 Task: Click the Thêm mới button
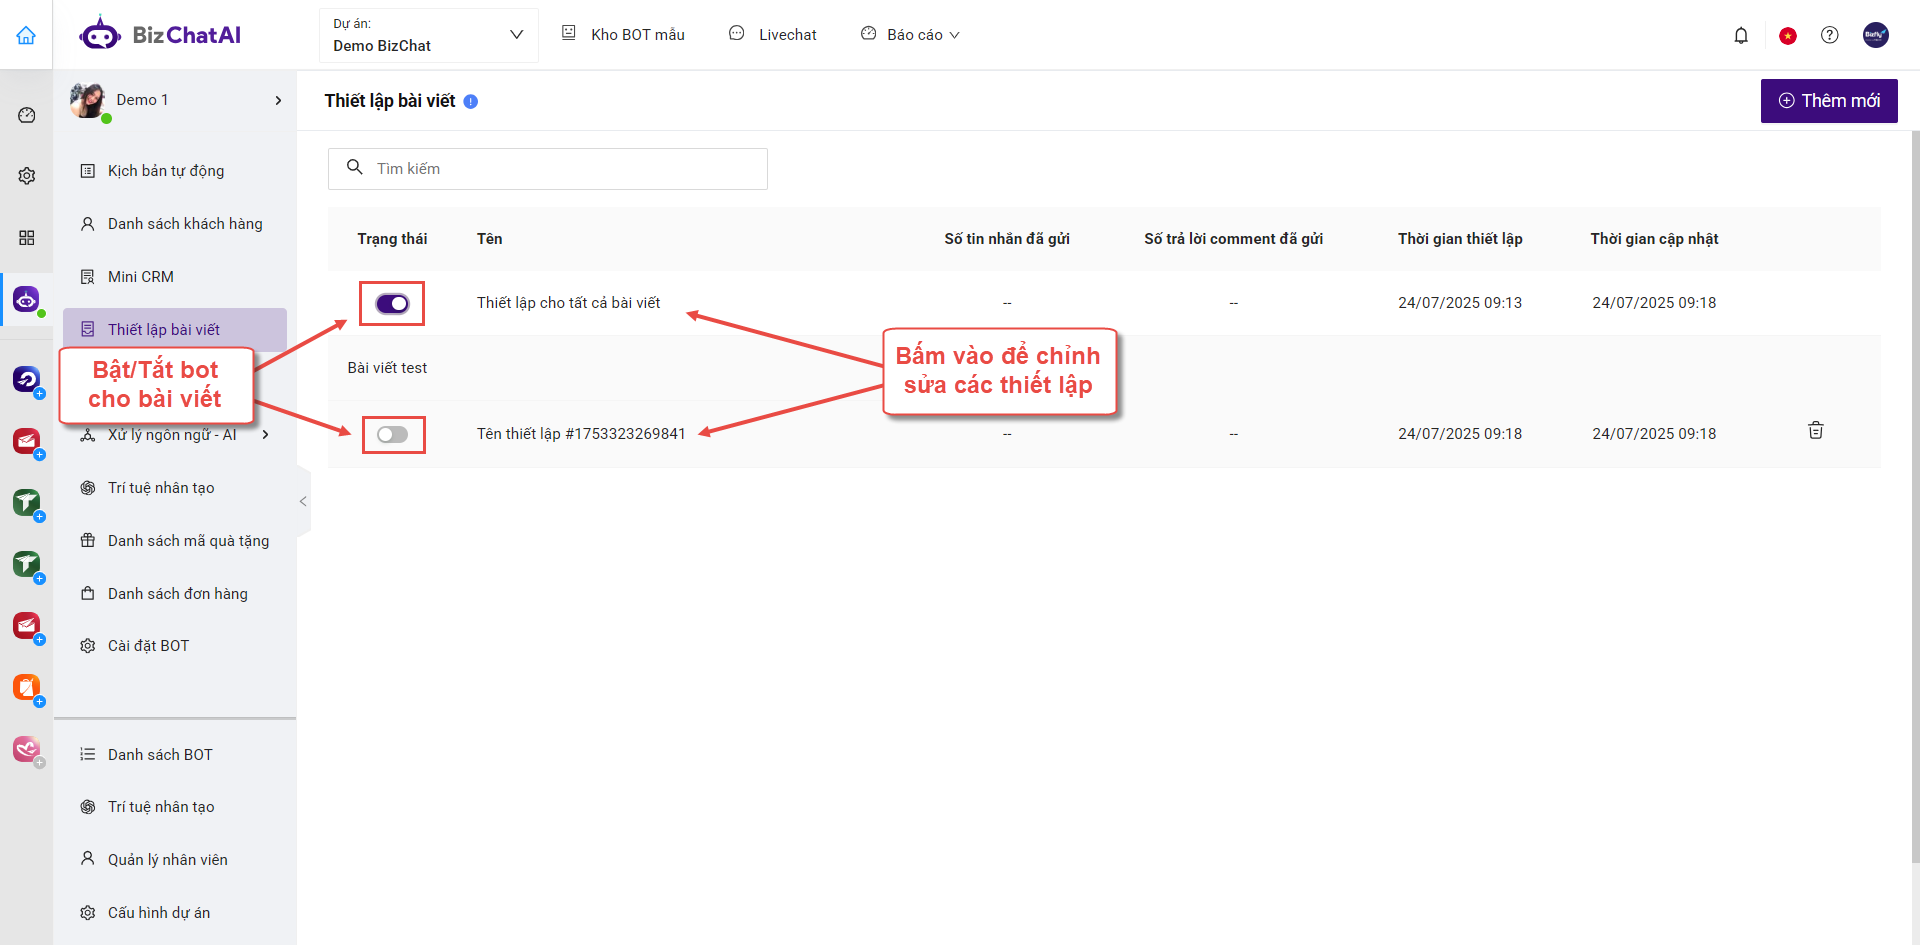[x=1829, y=101]
